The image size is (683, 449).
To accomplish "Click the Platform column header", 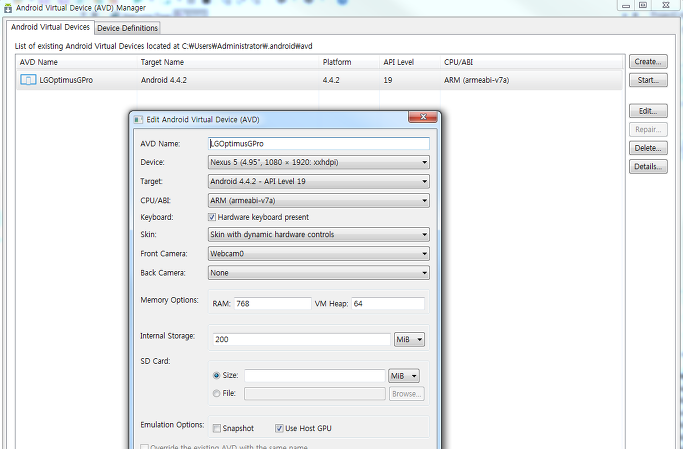I will pos(349,62).
